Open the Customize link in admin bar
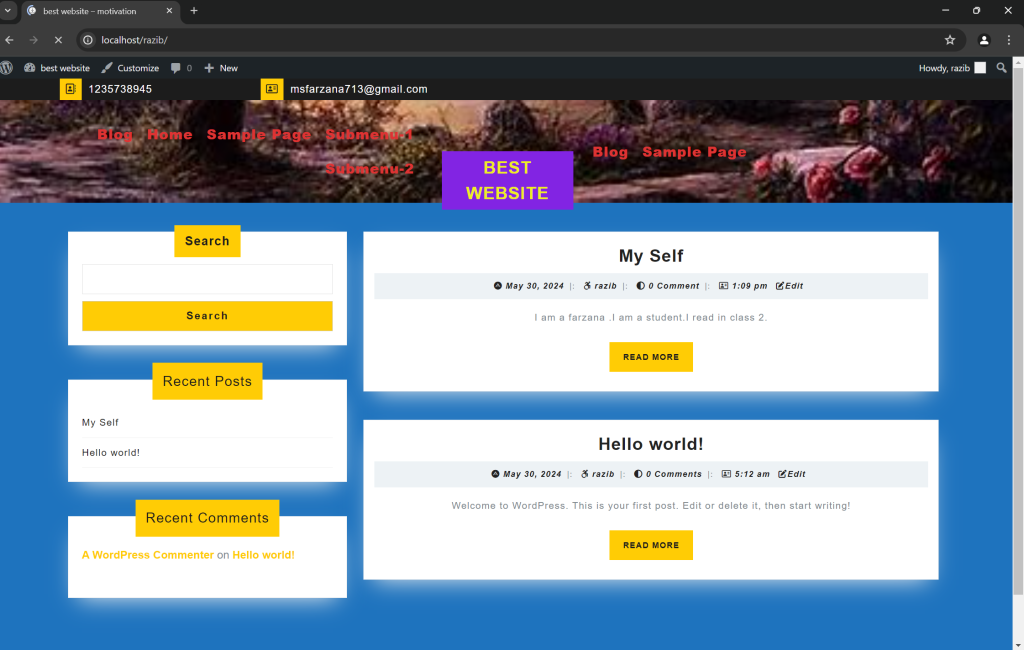Screen dimensions: 1024x650 130,68
